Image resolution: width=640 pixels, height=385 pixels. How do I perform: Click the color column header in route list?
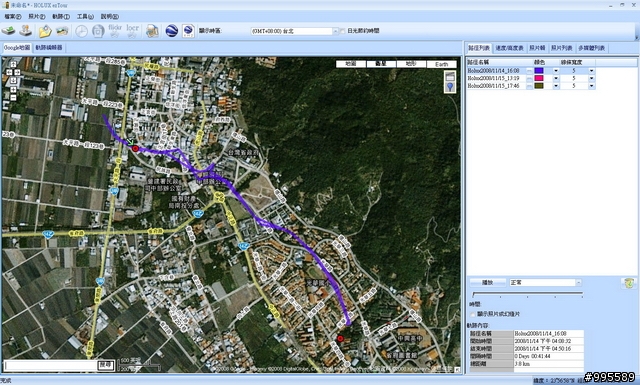546,62
